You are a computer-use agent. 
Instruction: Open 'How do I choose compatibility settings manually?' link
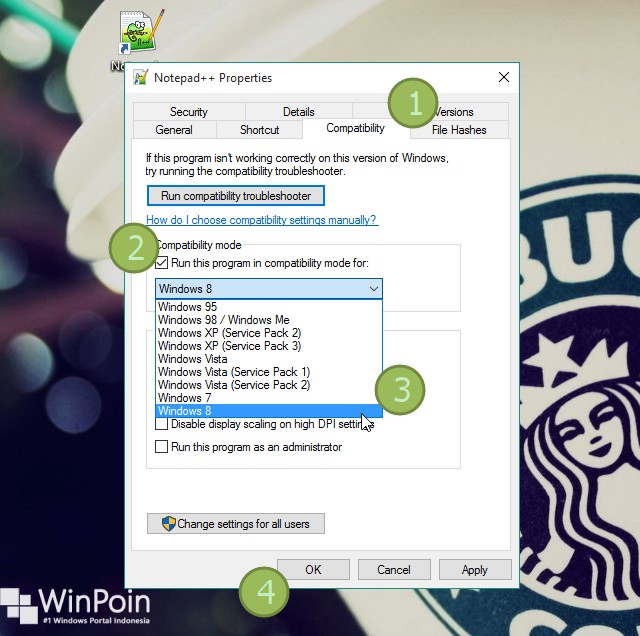261,220
